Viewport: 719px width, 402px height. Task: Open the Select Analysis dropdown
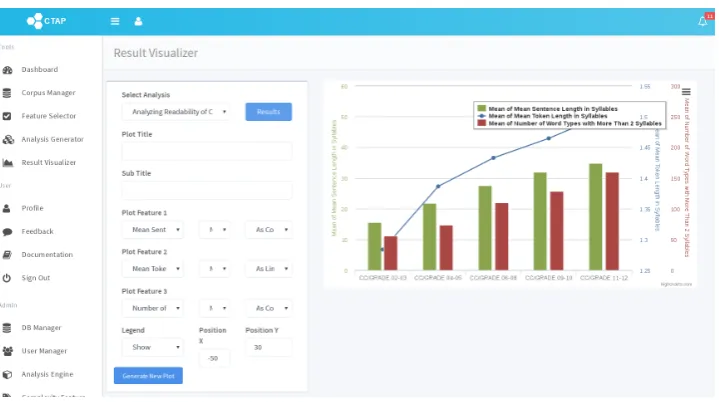[x=176, y=112]
